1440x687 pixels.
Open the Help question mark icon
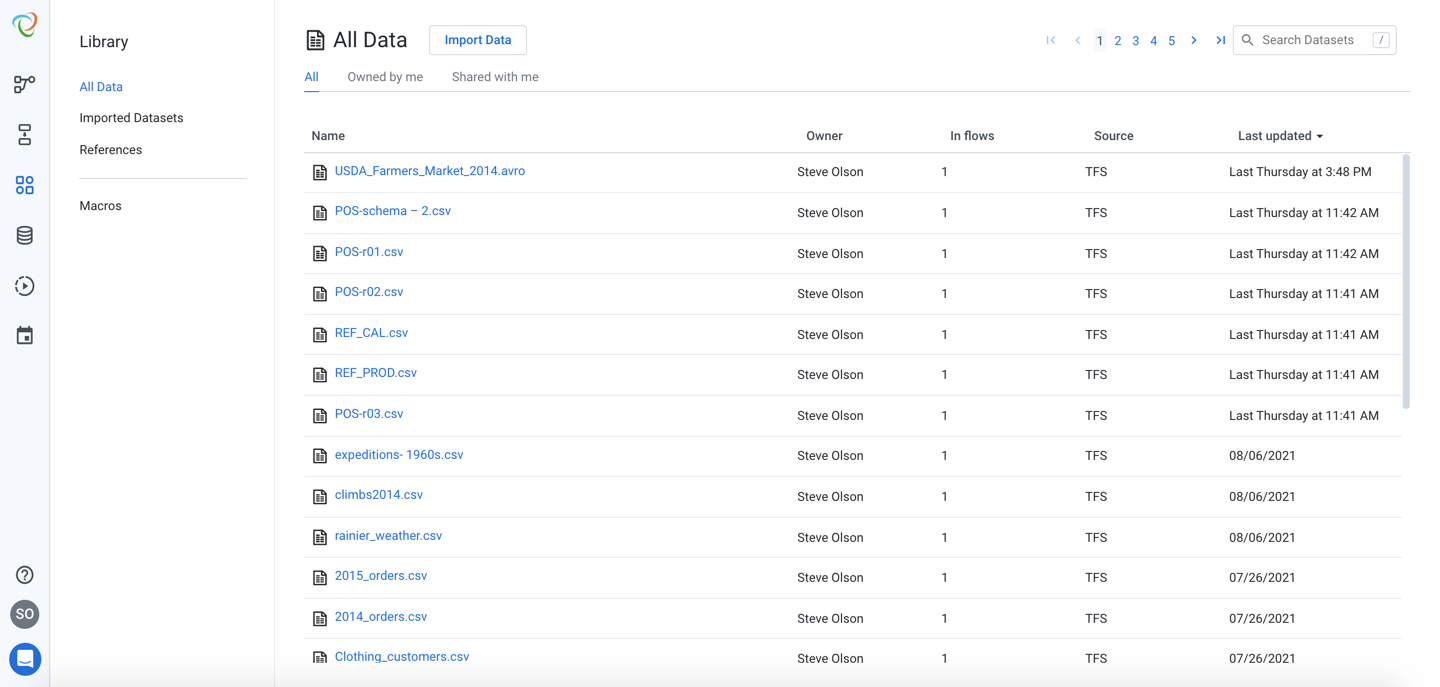click(x=24, y=575)
